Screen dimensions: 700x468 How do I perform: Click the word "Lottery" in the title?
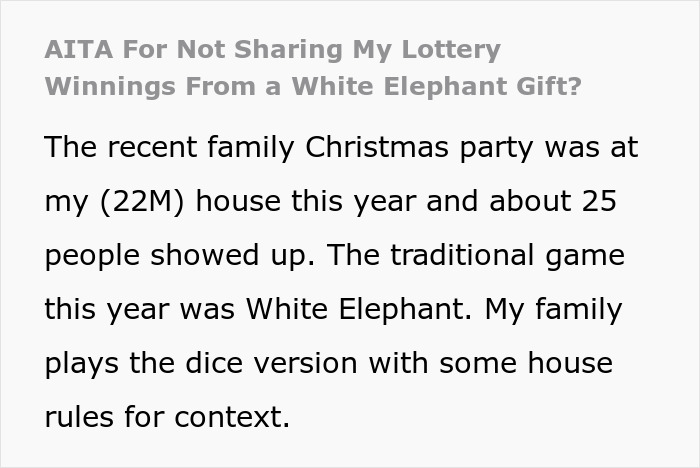tap(451, 50)
